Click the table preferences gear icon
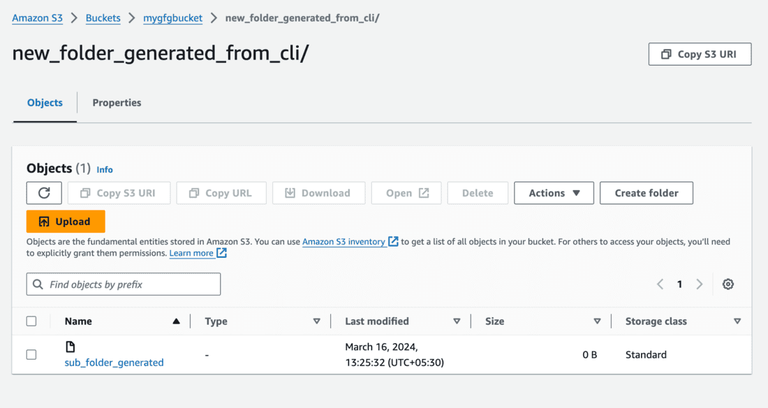Viewport: 768px width, 408px height. click(728, 284)
